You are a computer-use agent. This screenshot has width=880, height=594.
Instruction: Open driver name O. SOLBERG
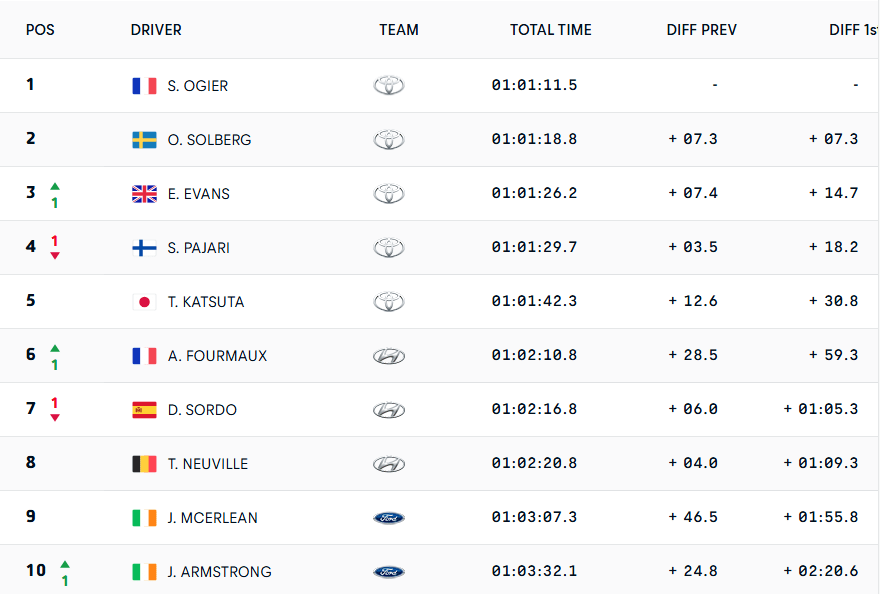click(x=209, y=140)
